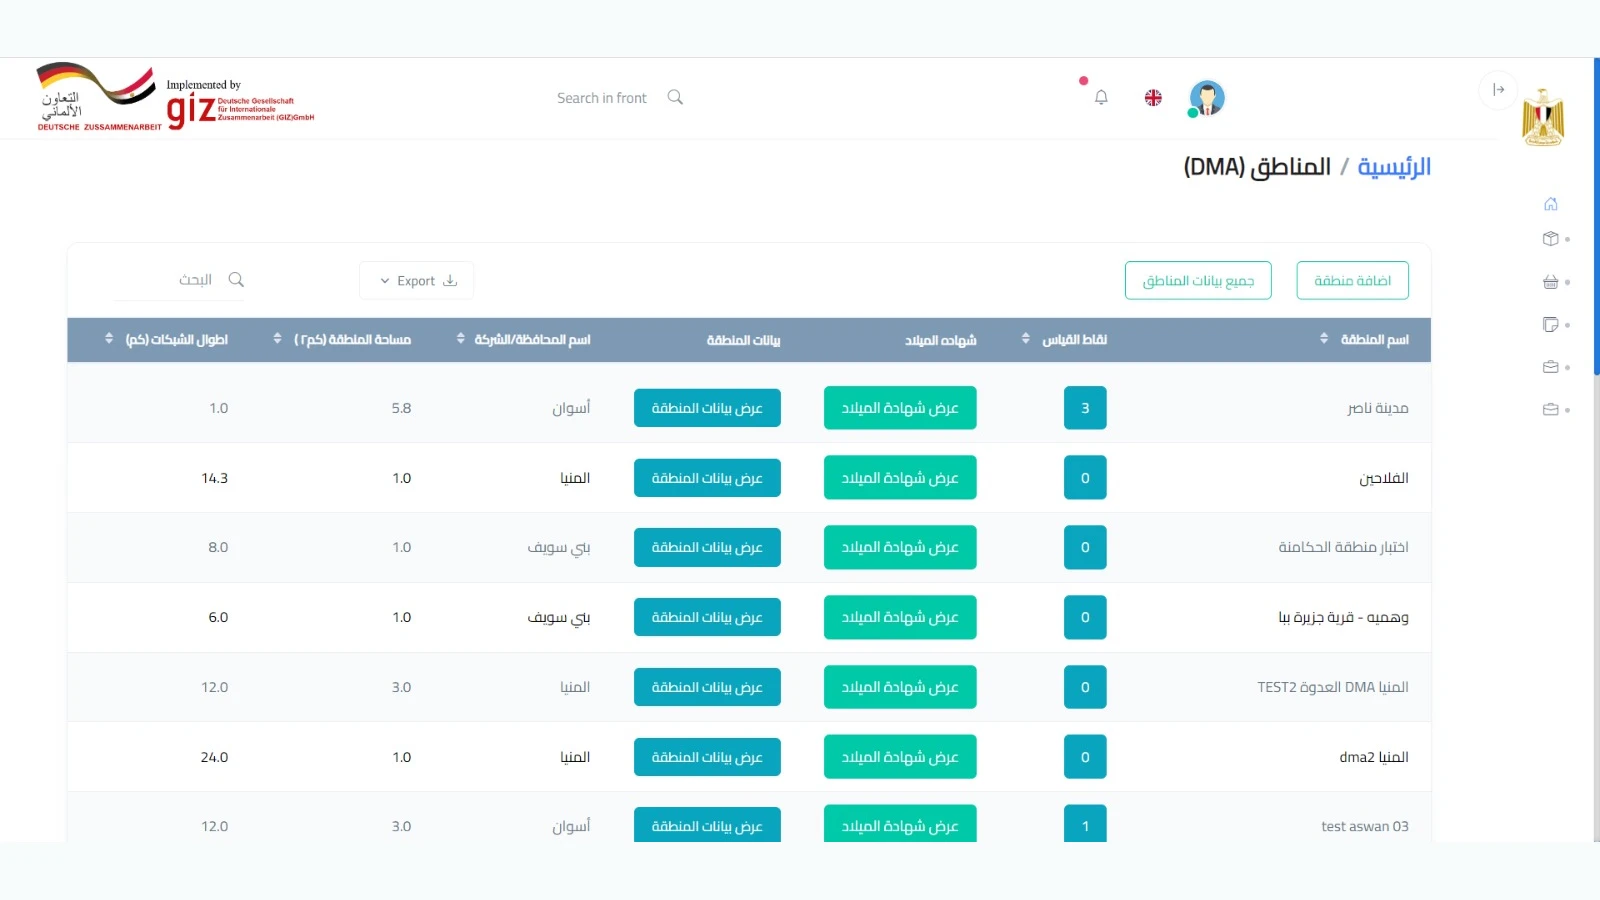
Task: Click area value 5.8
Action: (401, 408)
